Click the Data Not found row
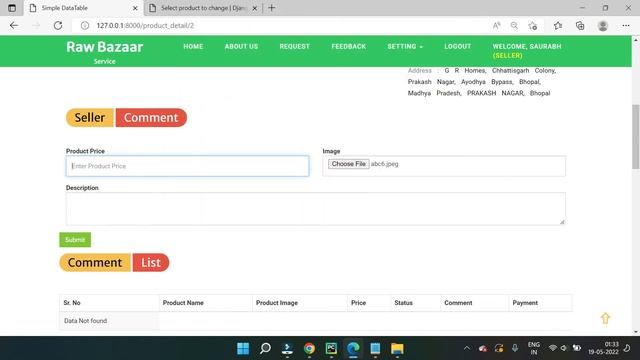Image resolution: width=640 pixels, height=360 pixels. coord(316,321)
